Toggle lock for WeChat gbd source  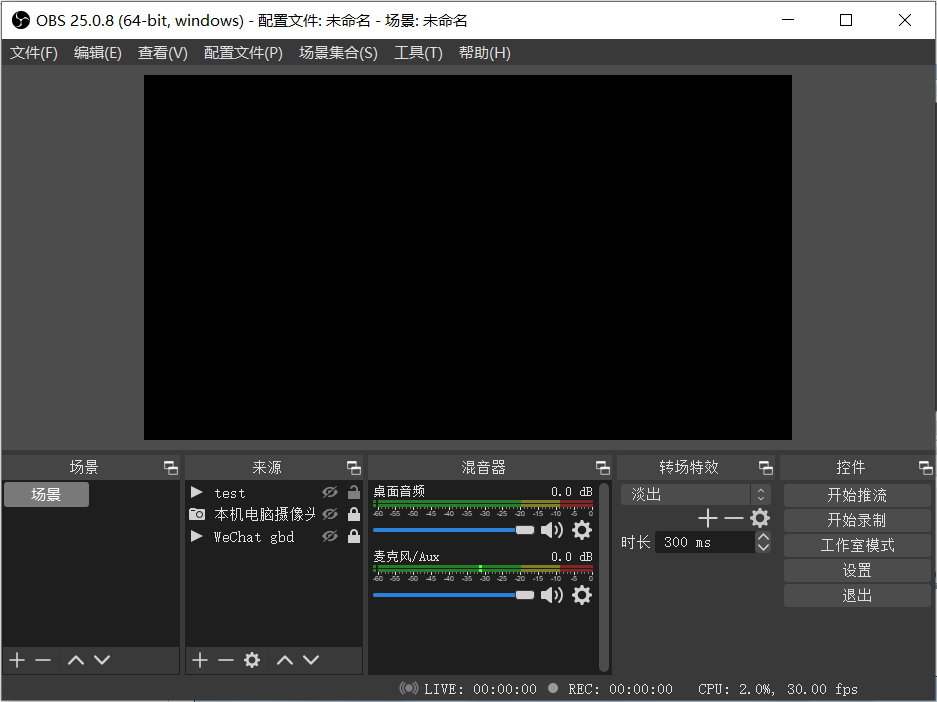[x=354, y=536]
